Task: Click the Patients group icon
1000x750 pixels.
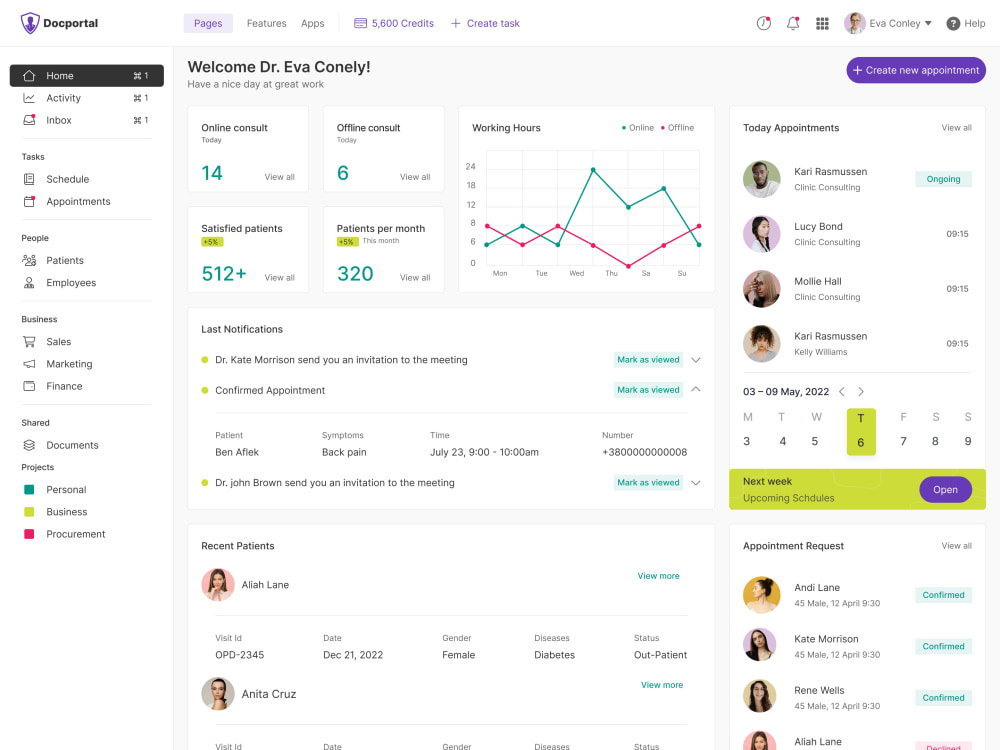Action: point(29,260)
